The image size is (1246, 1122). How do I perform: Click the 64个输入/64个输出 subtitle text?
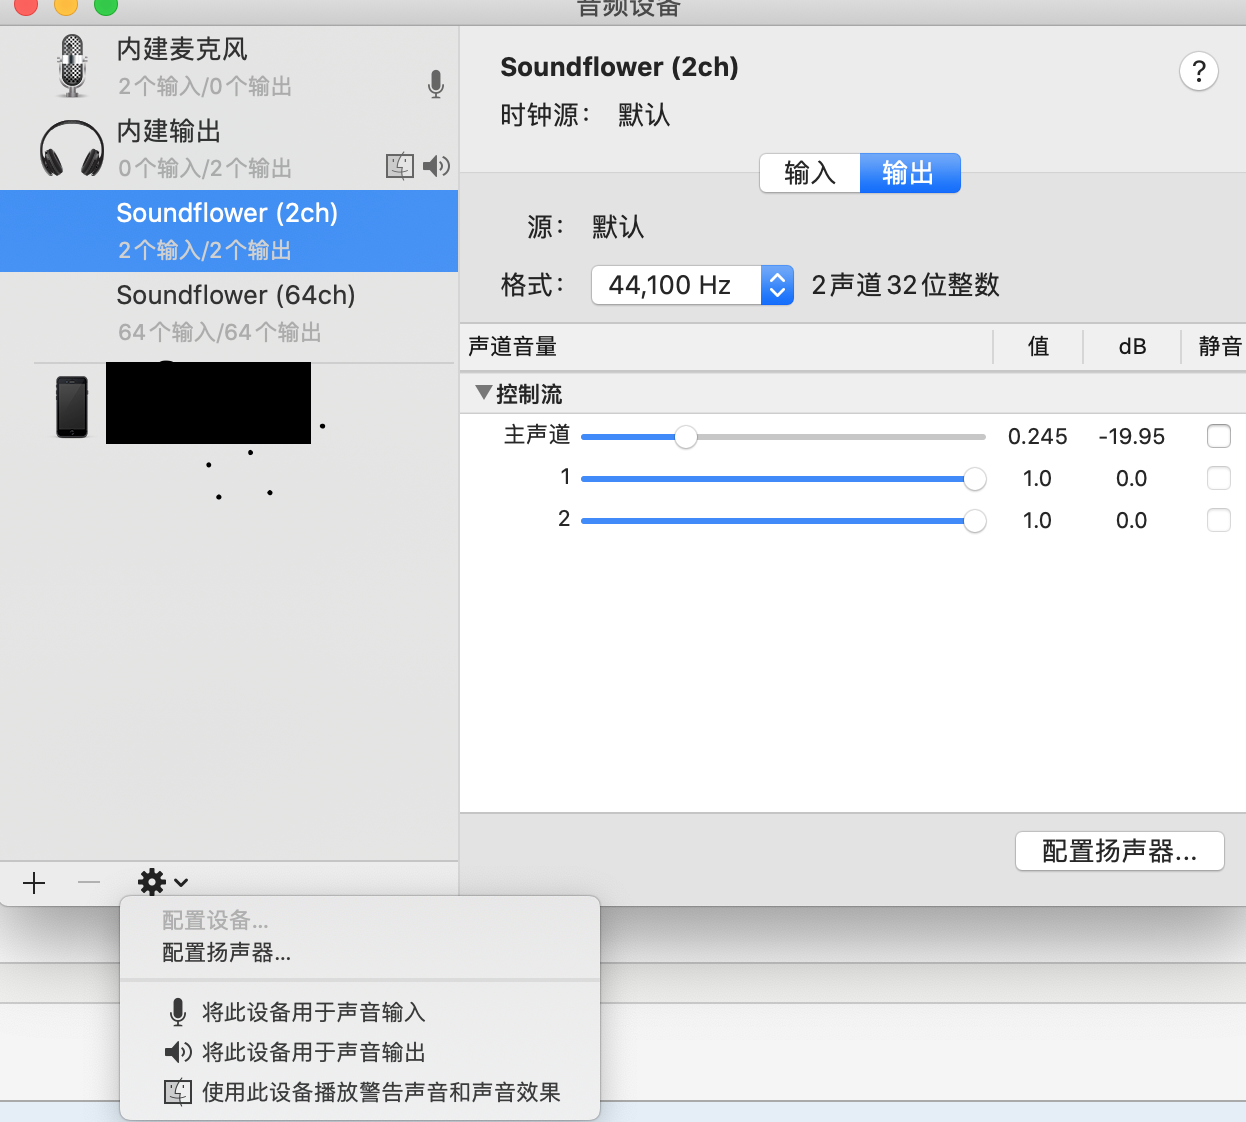pos(220,332)
